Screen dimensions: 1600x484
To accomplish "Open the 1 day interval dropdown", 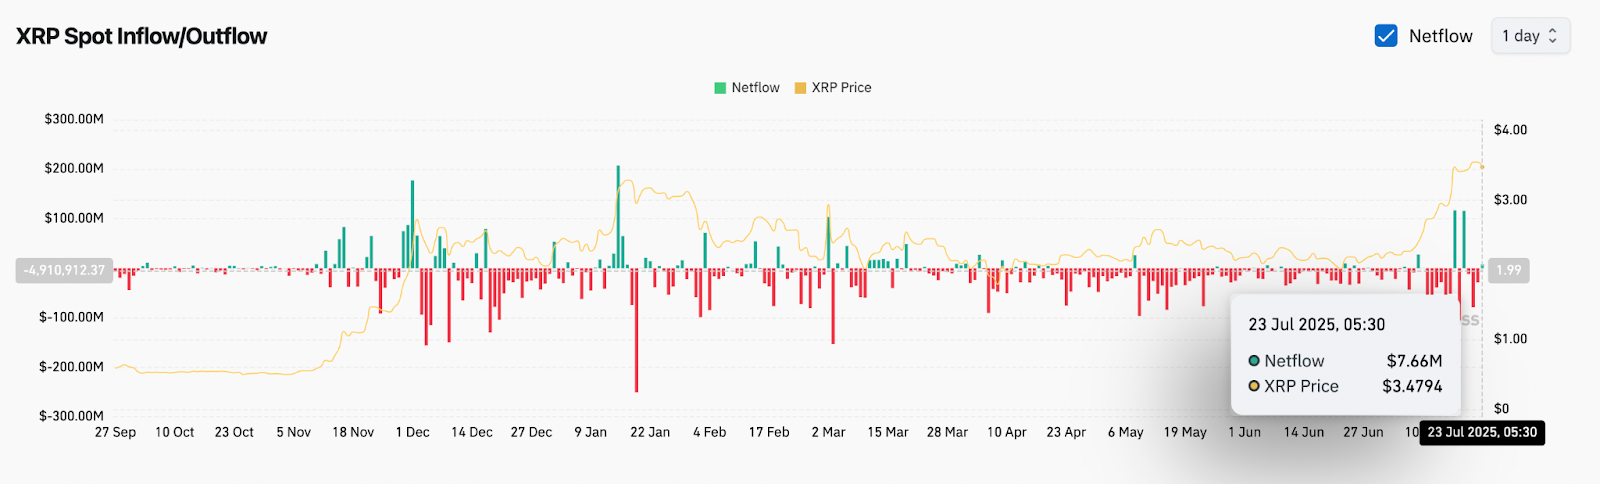I will pyautogui.click(x=1530, y=36).
